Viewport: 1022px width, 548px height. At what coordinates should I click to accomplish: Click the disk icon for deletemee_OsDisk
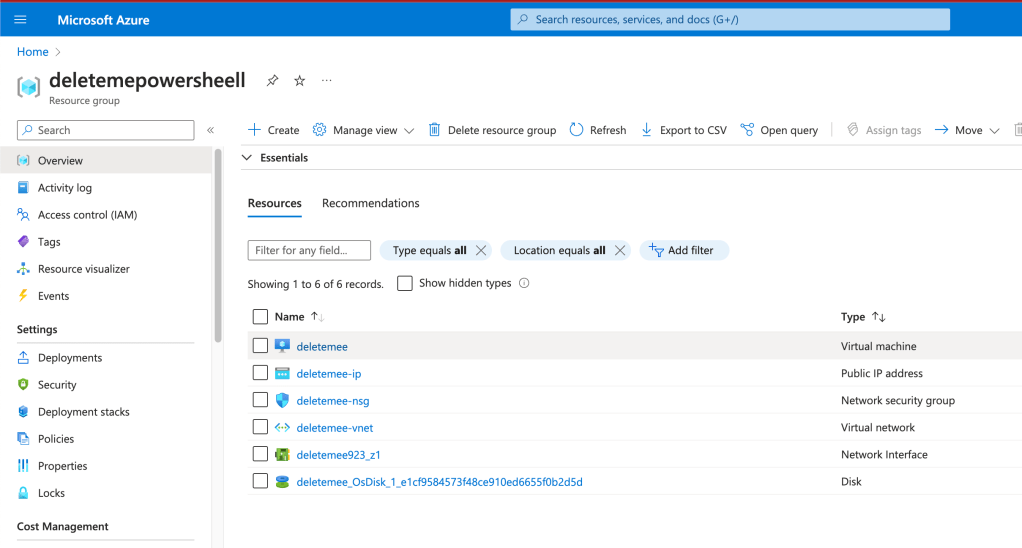pos(282,482)
